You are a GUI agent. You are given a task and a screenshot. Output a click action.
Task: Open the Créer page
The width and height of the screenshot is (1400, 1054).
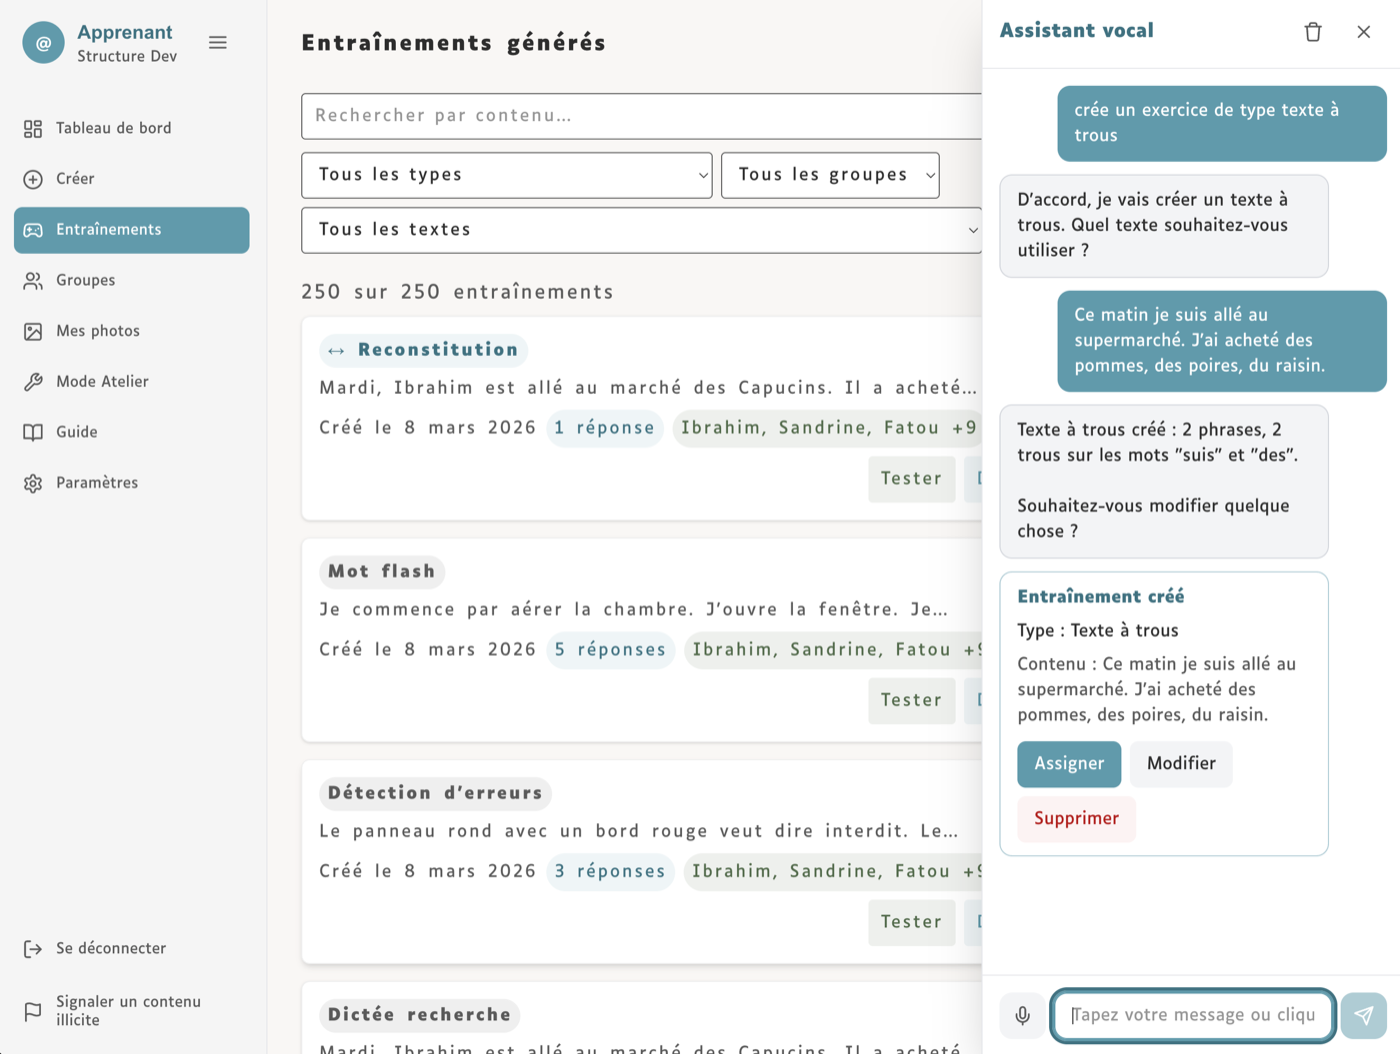(75, 179)
